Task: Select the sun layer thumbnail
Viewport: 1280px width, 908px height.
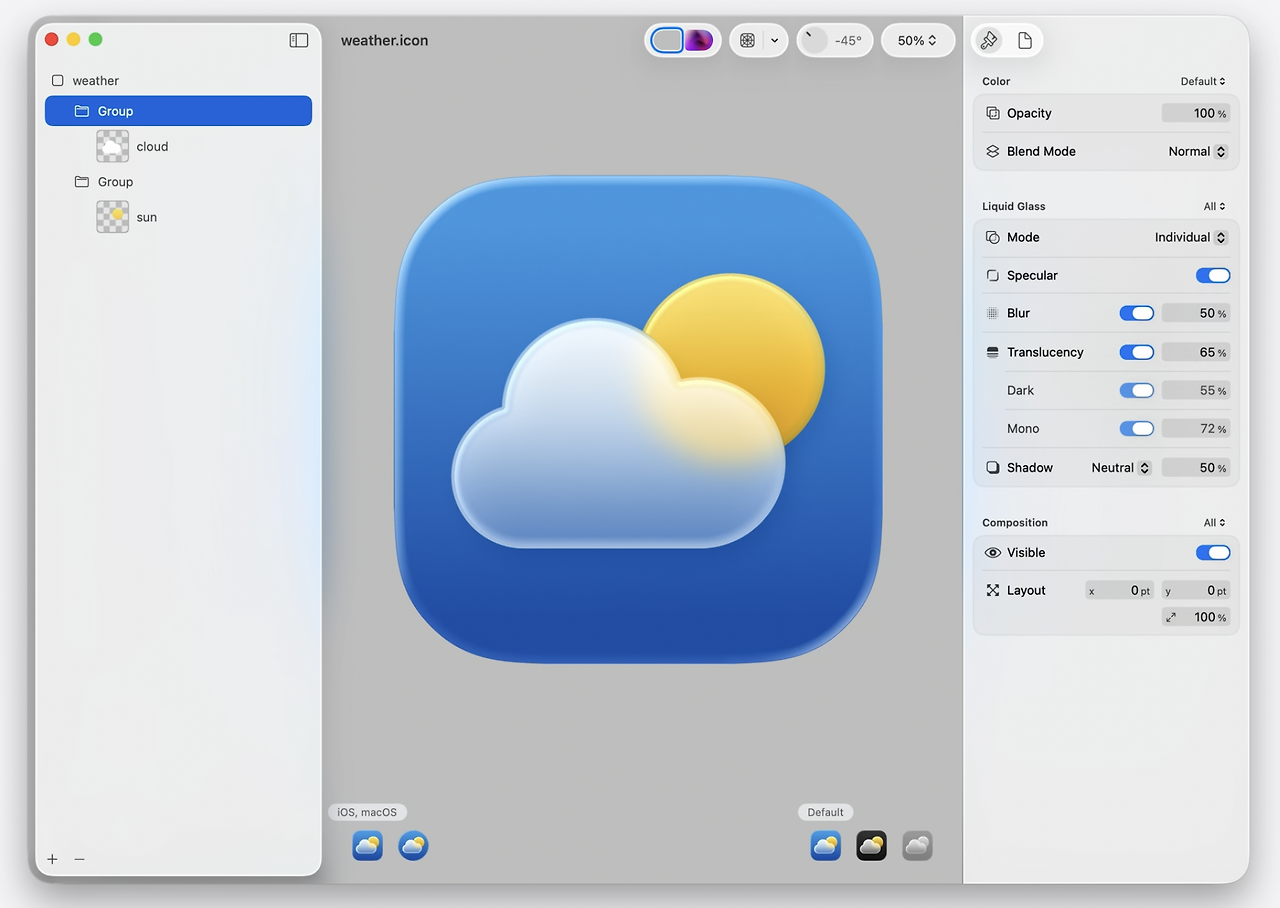Action: [x=113, y=217]
